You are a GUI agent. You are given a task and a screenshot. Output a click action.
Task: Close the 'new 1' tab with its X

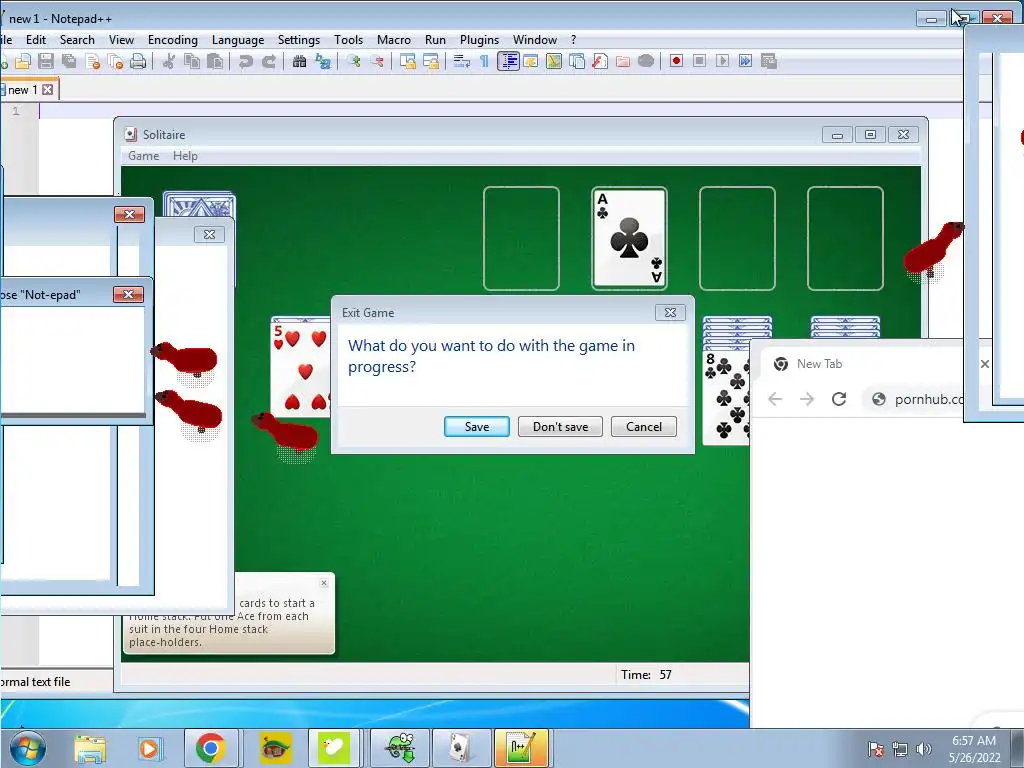(48, 89)
